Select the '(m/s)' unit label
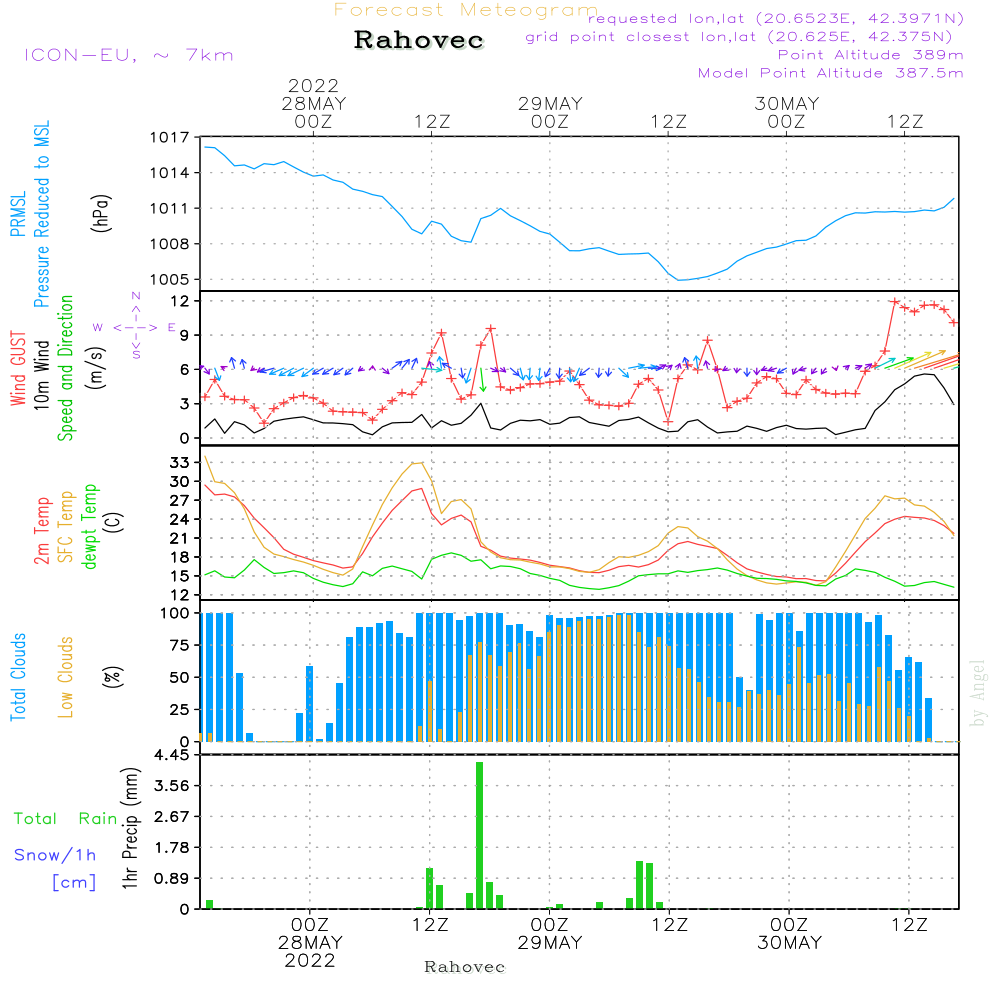 96,368
